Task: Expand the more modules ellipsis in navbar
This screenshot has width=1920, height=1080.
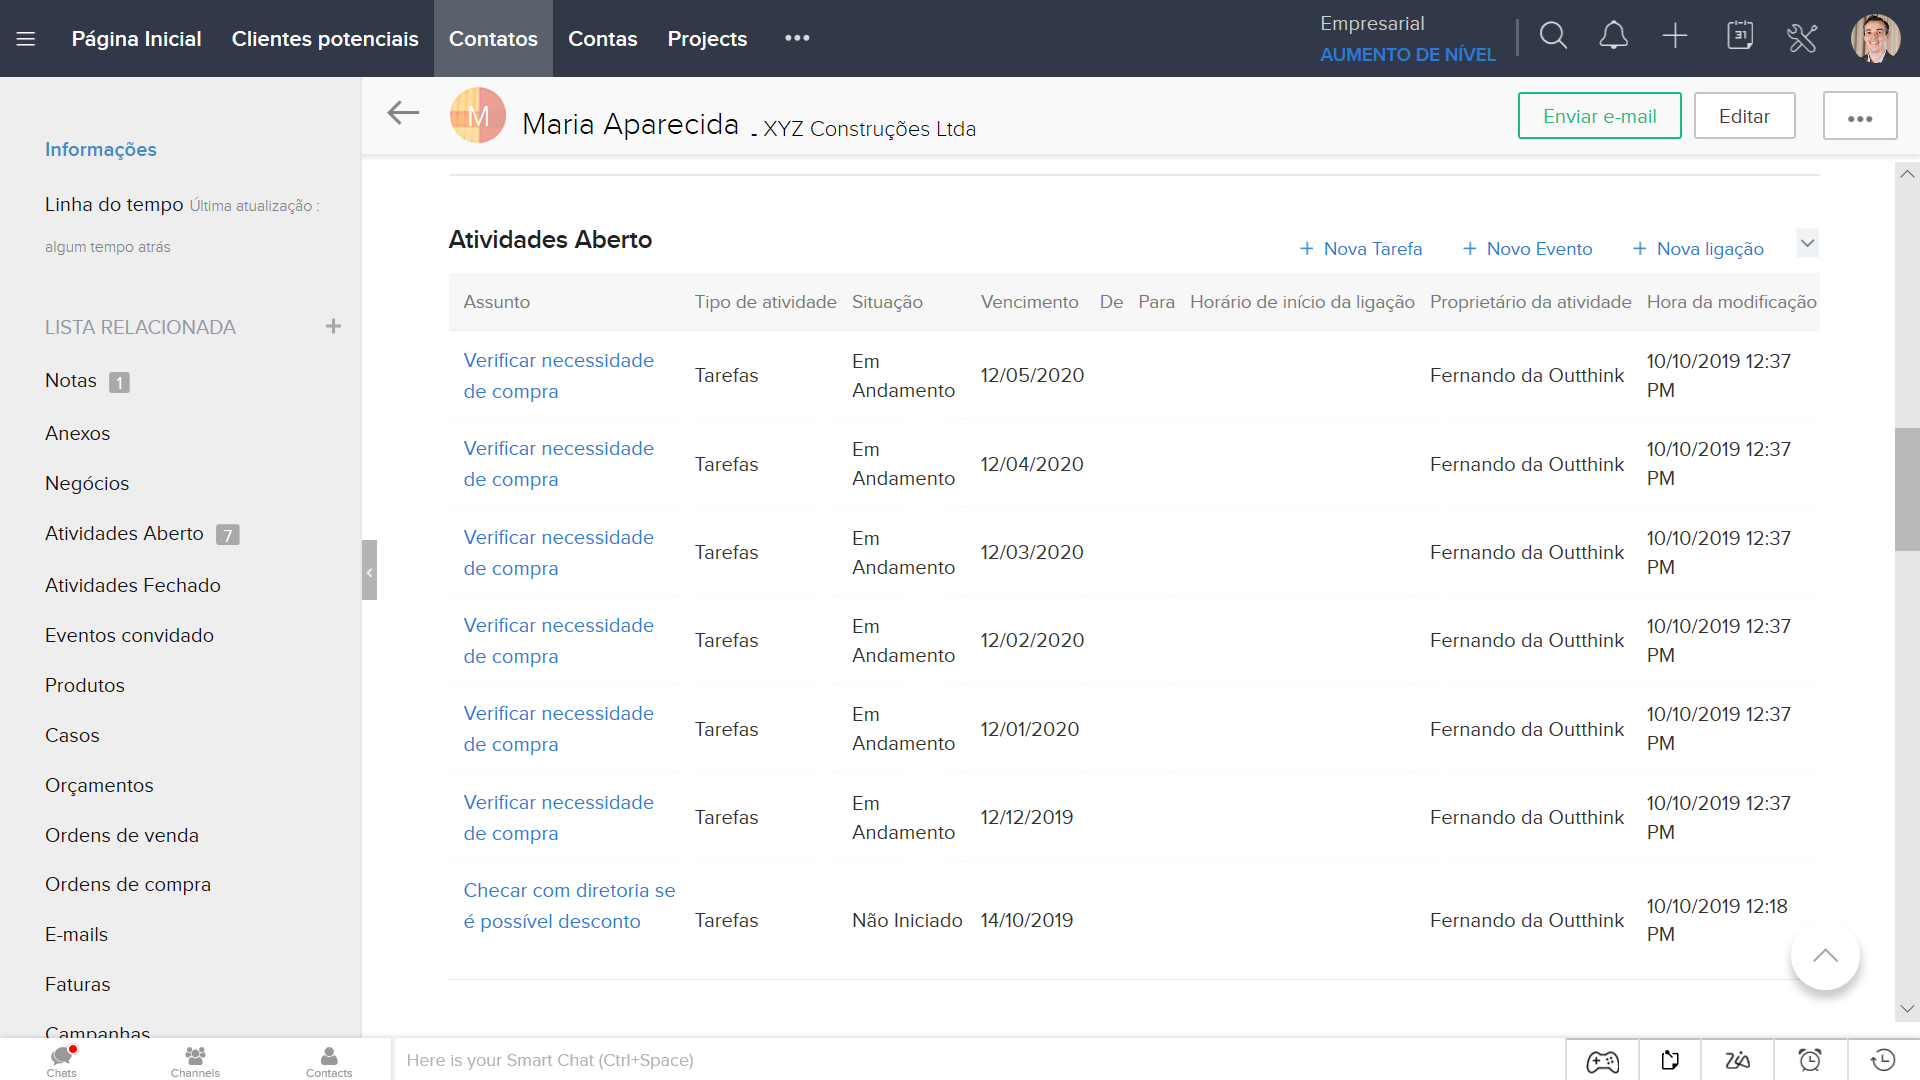Action: (797, 38)
